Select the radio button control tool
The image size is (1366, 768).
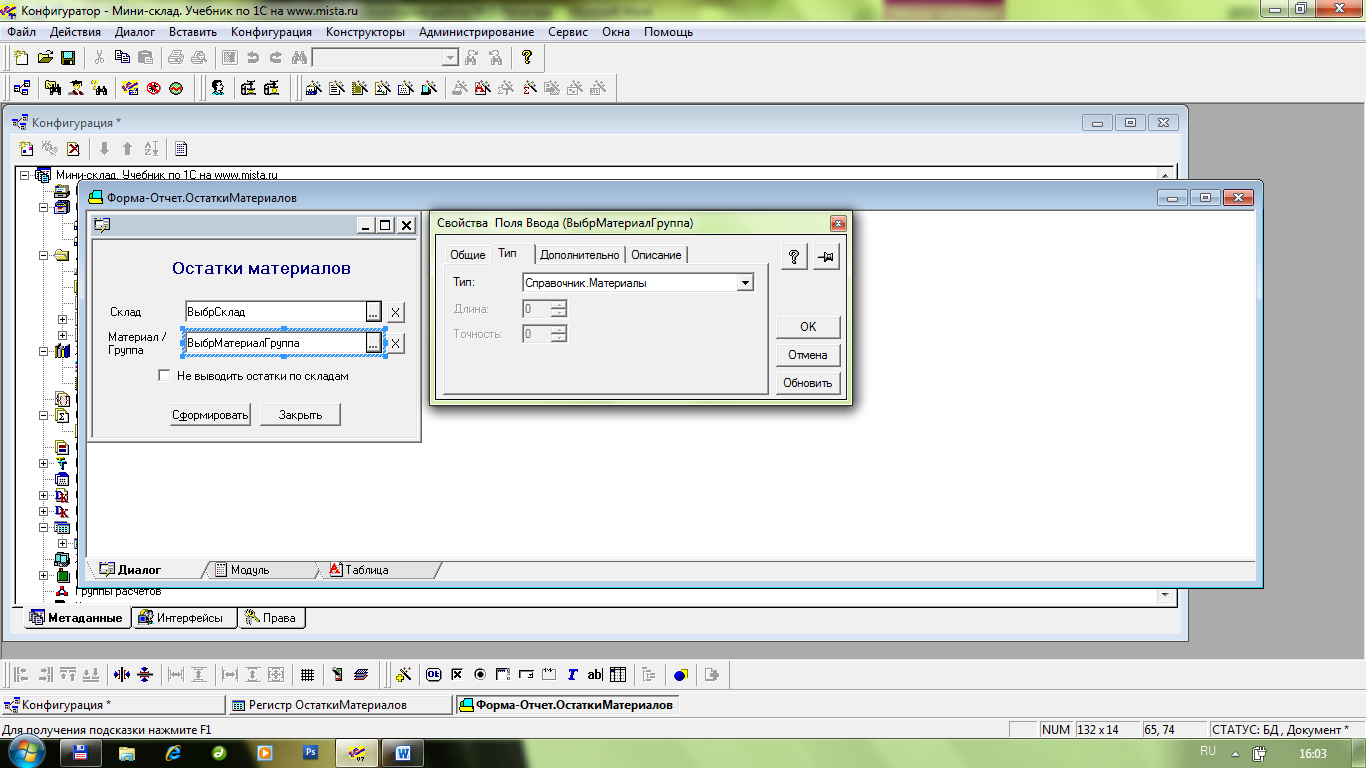[480, 675]
